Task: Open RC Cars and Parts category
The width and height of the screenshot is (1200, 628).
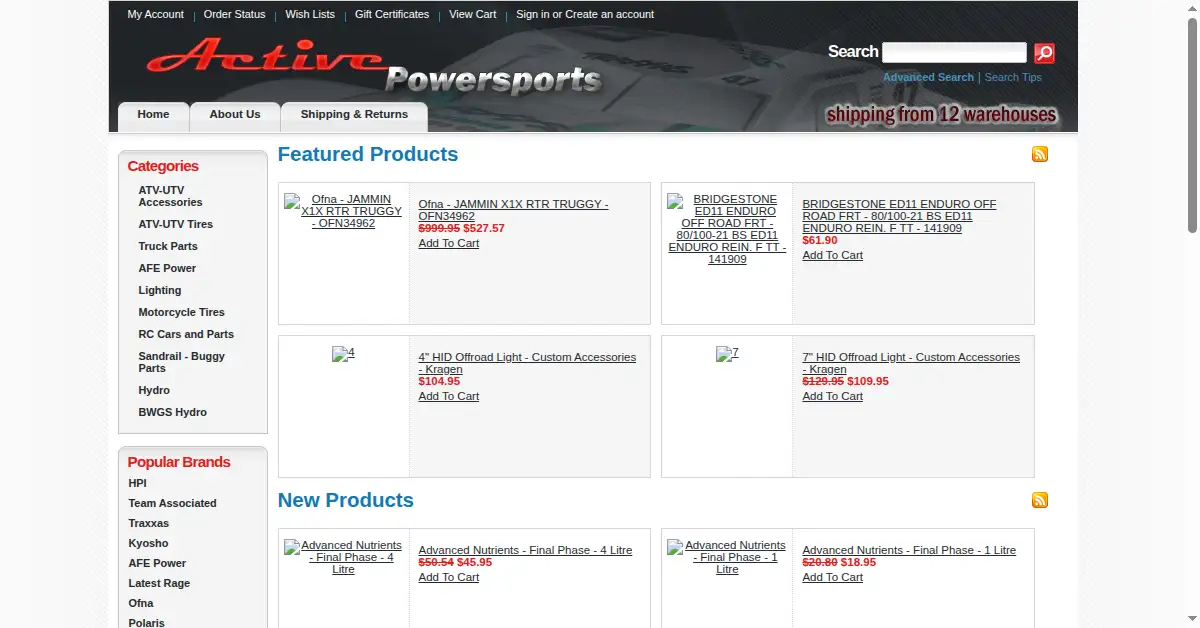Action: point(186,334)
